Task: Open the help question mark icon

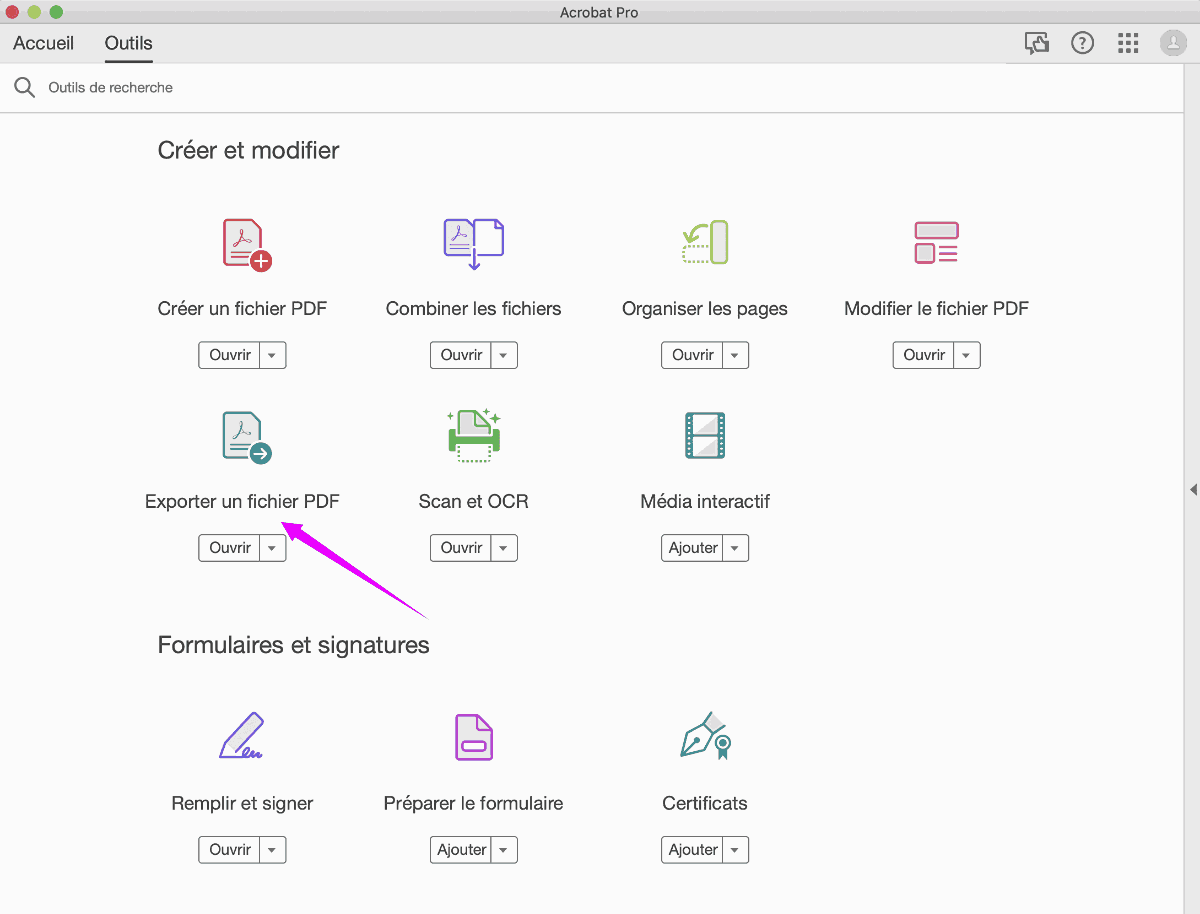Action: 1082,43
